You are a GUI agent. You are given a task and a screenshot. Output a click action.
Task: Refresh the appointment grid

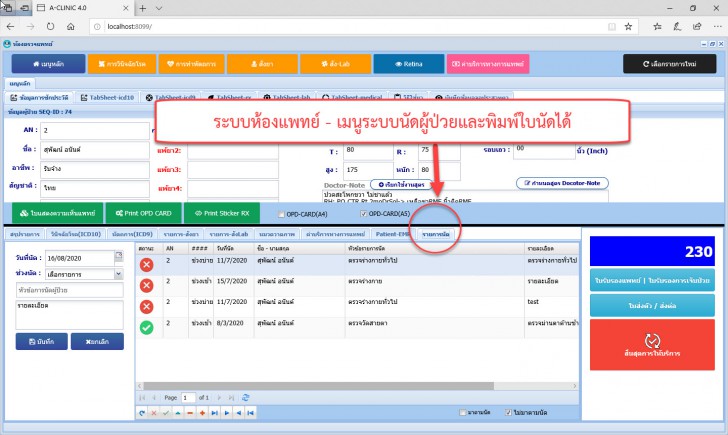click(246, 397)
